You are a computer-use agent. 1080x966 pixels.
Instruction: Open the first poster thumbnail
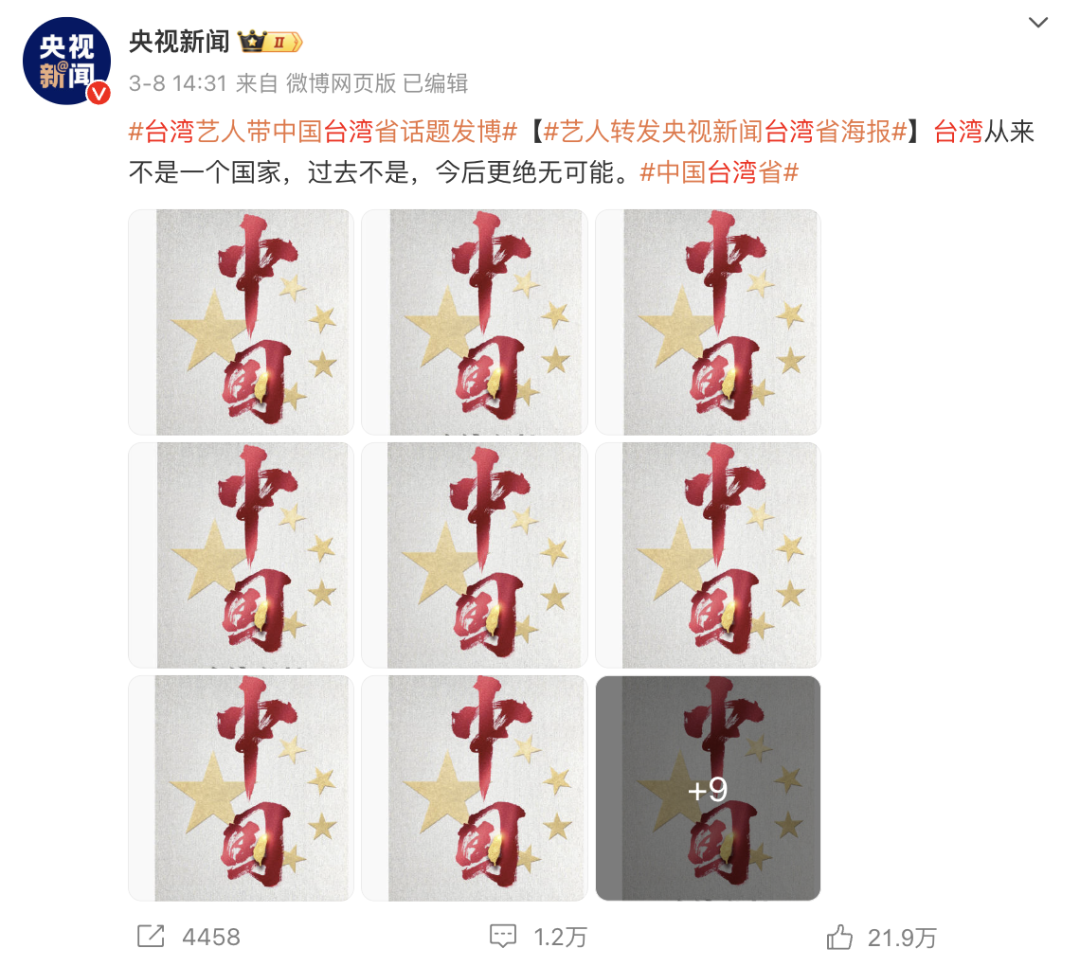tap(241, 322)
